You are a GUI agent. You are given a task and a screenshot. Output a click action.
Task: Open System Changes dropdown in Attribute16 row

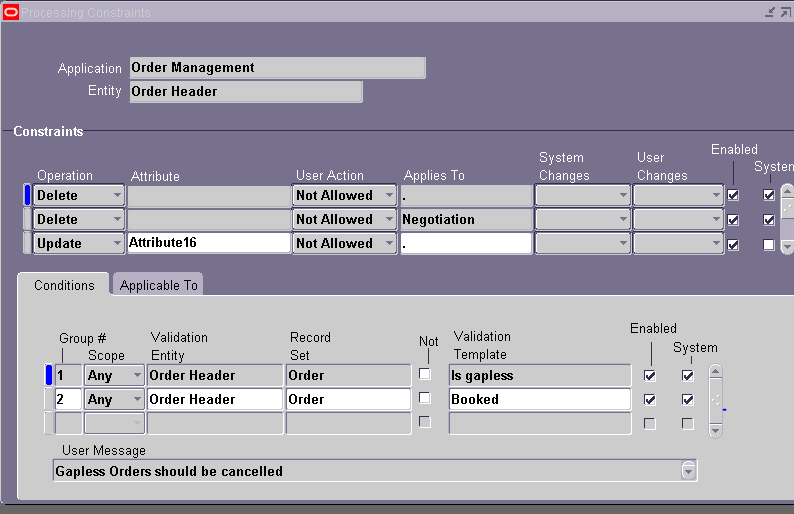click(582, 243)
